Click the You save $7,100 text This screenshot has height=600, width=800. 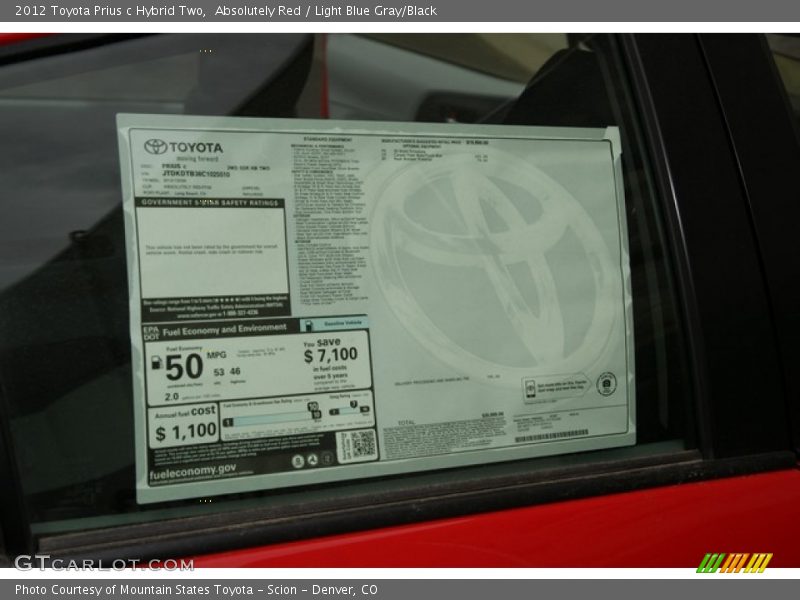330,351
